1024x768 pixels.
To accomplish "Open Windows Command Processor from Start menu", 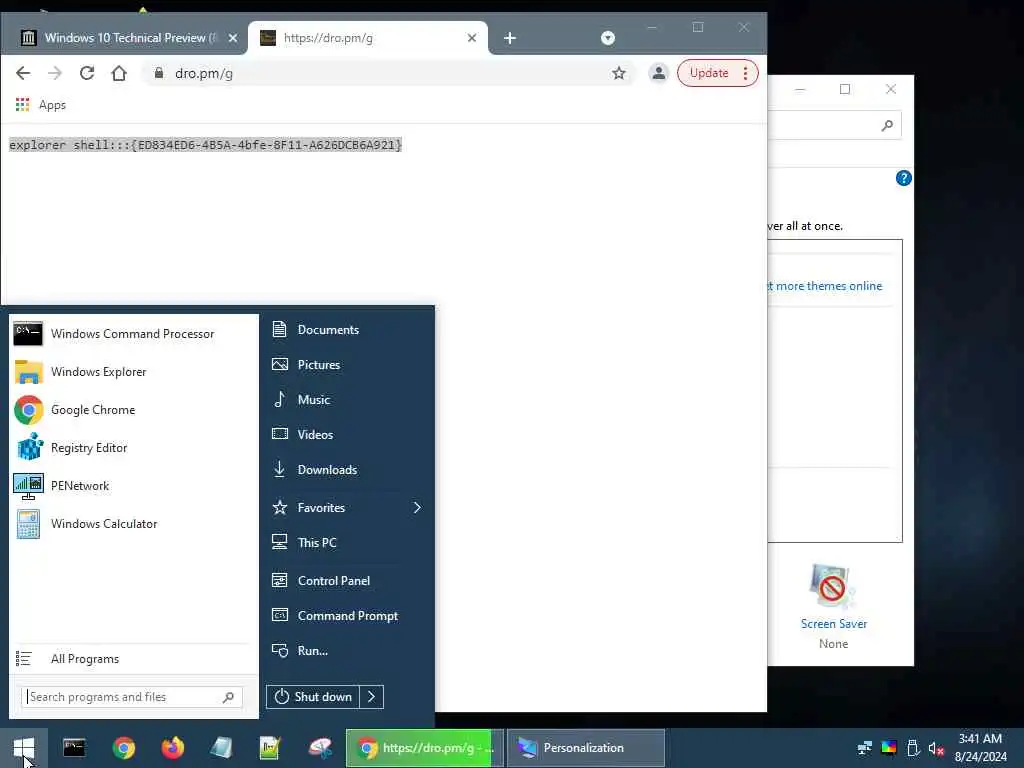I will tap(133, 334).
